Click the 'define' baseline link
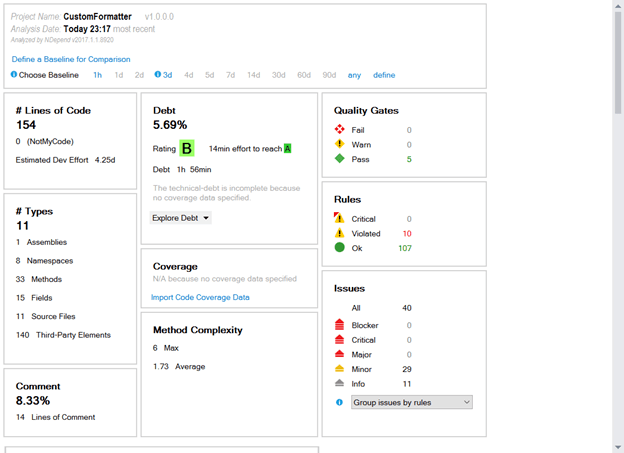The width and height of the screenshot is (624, 453). 384,75
